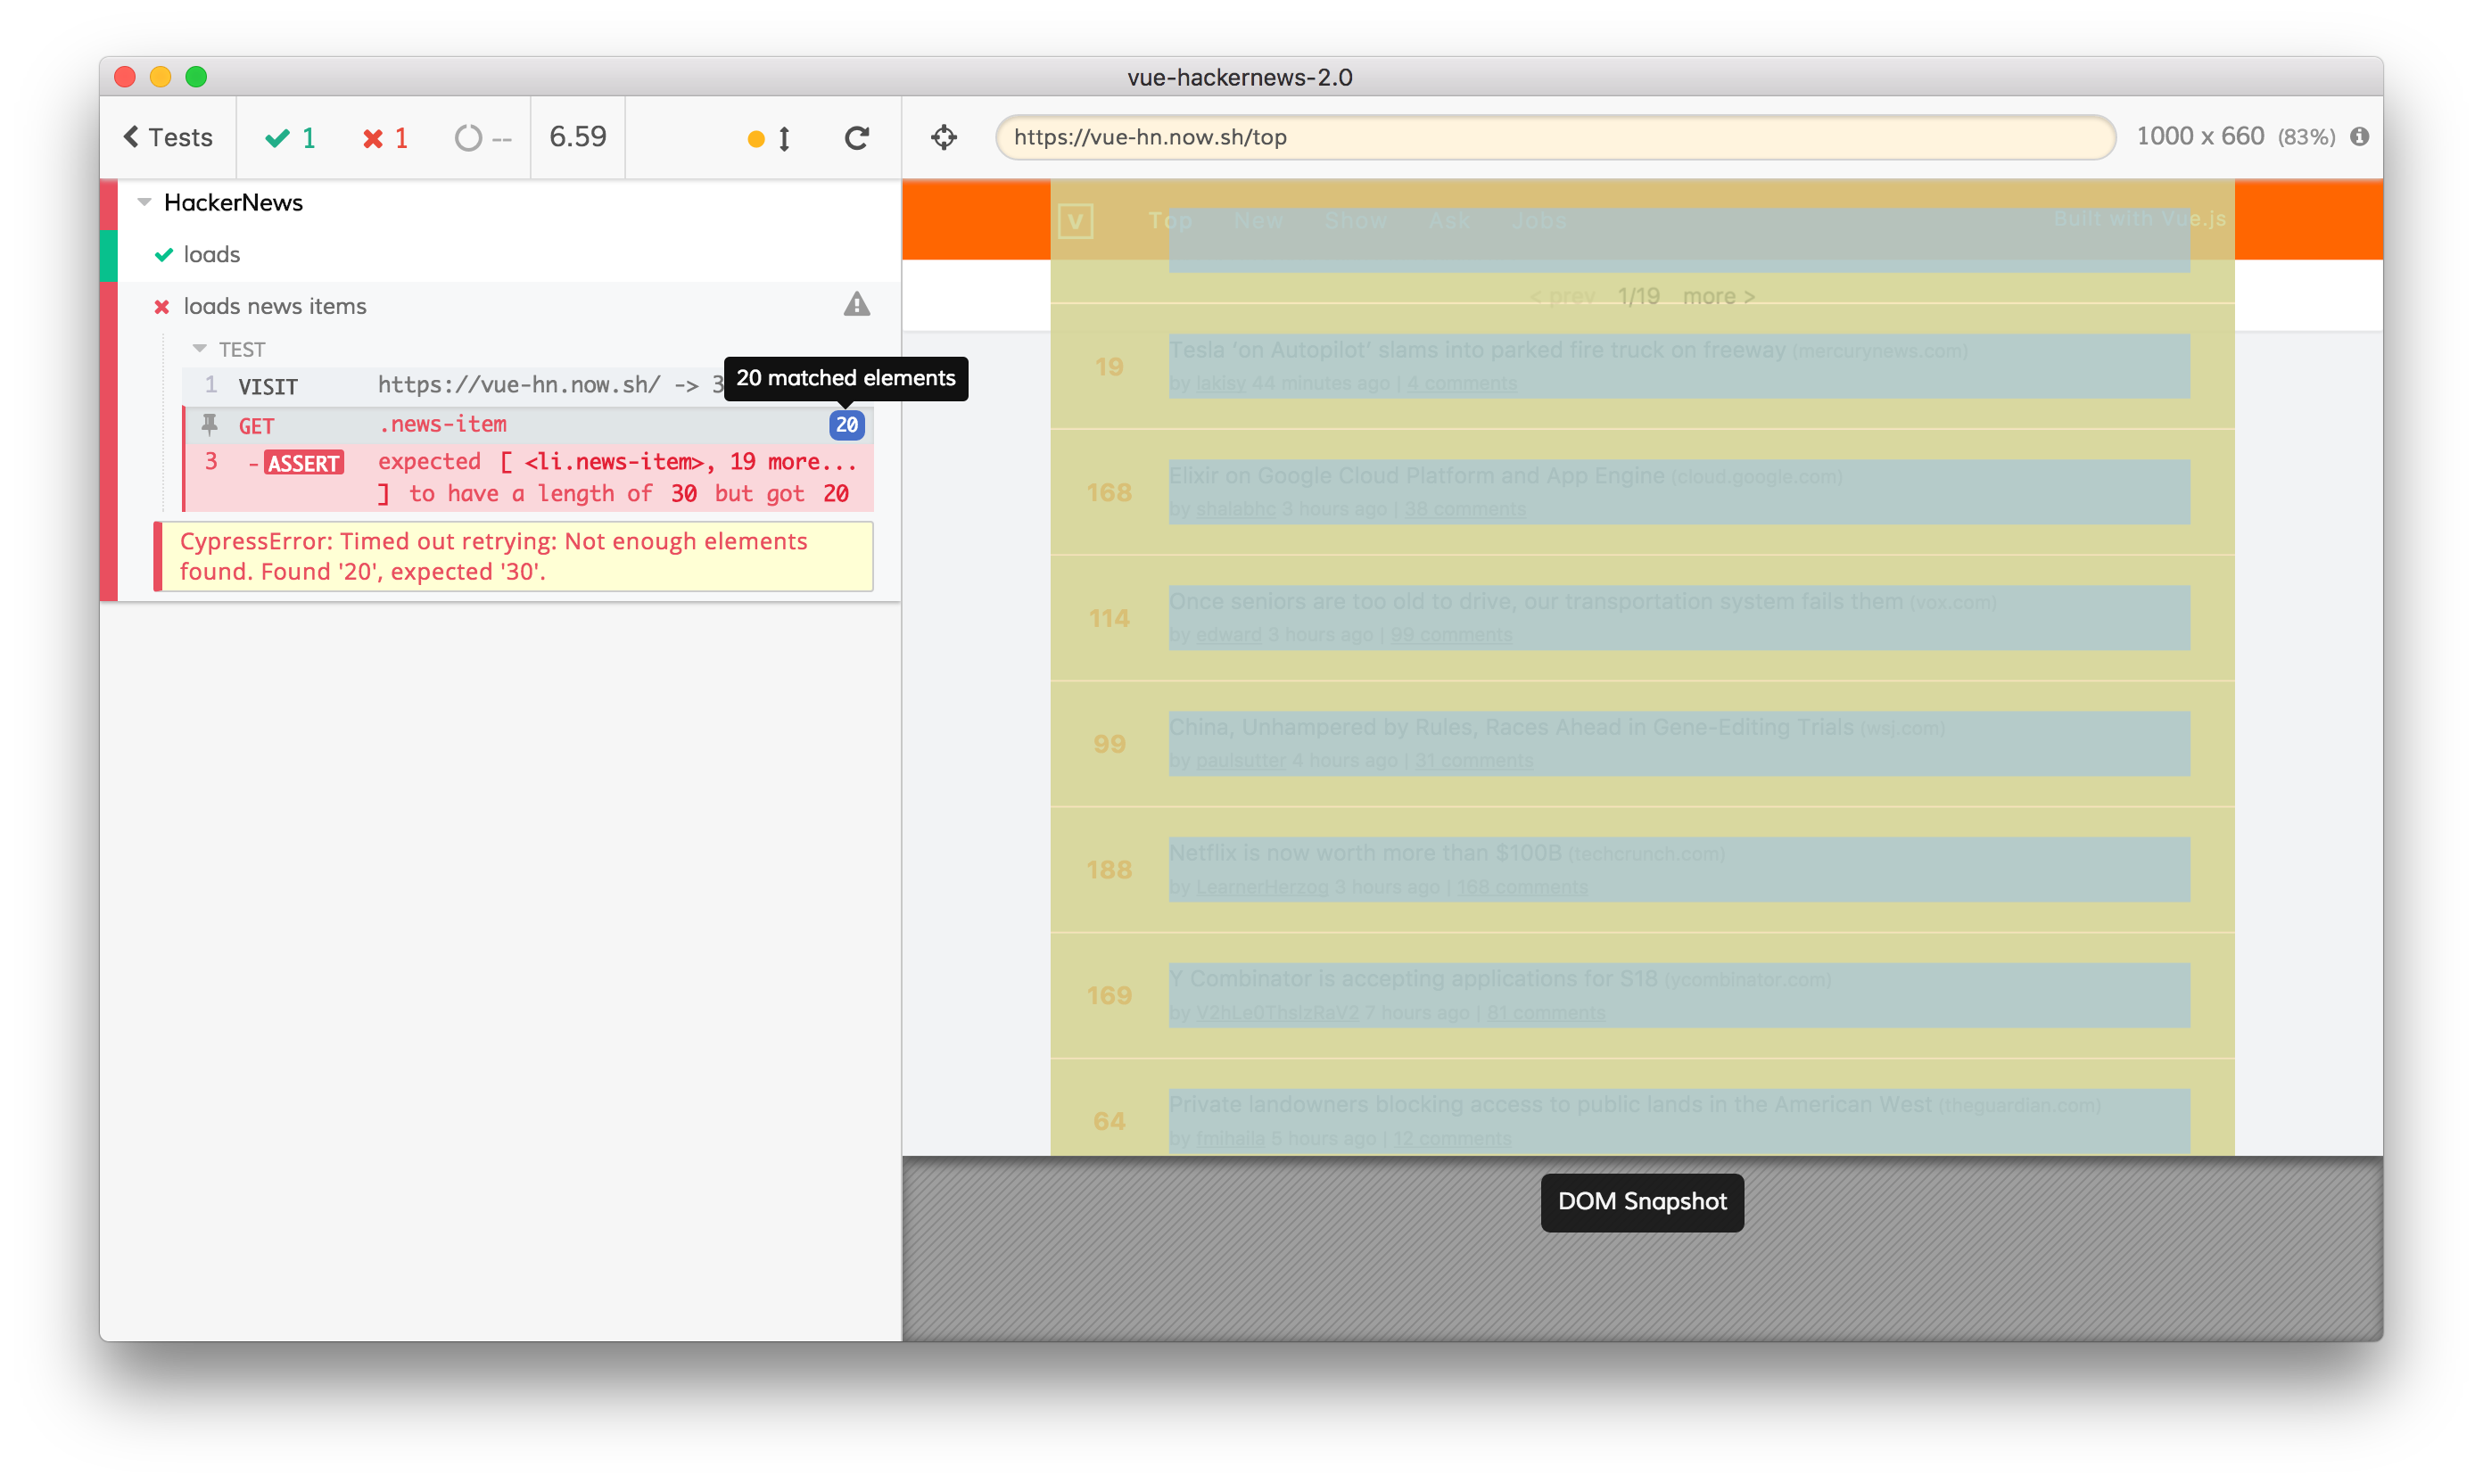Collapse the failed "loads news items" test

(x=275, y=306)
